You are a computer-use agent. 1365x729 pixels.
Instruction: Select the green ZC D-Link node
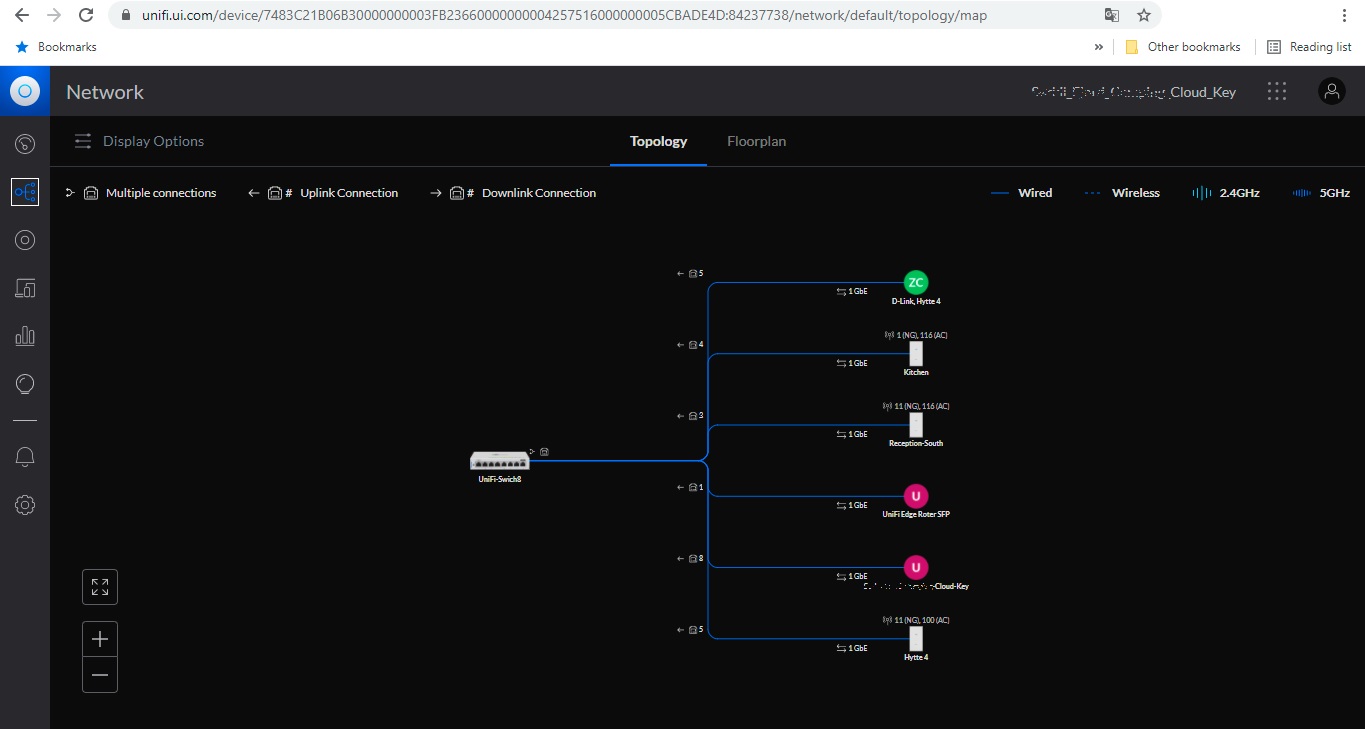click(916, 283)
